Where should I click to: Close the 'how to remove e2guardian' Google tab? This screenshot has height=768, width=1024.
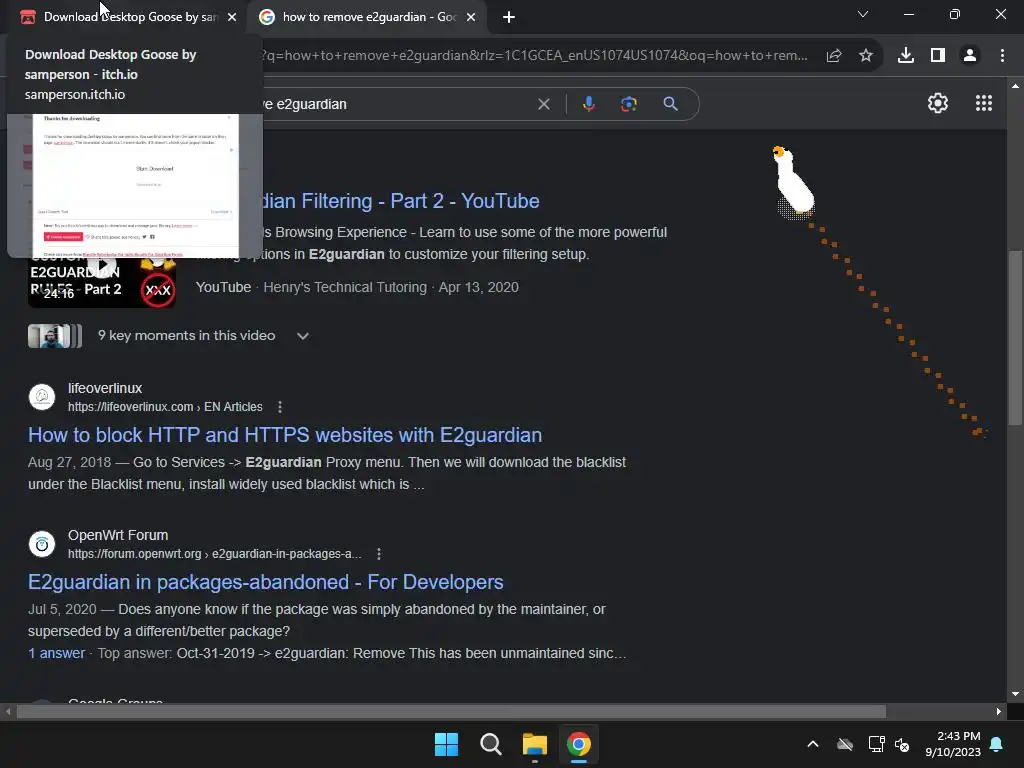click(471, 18)
